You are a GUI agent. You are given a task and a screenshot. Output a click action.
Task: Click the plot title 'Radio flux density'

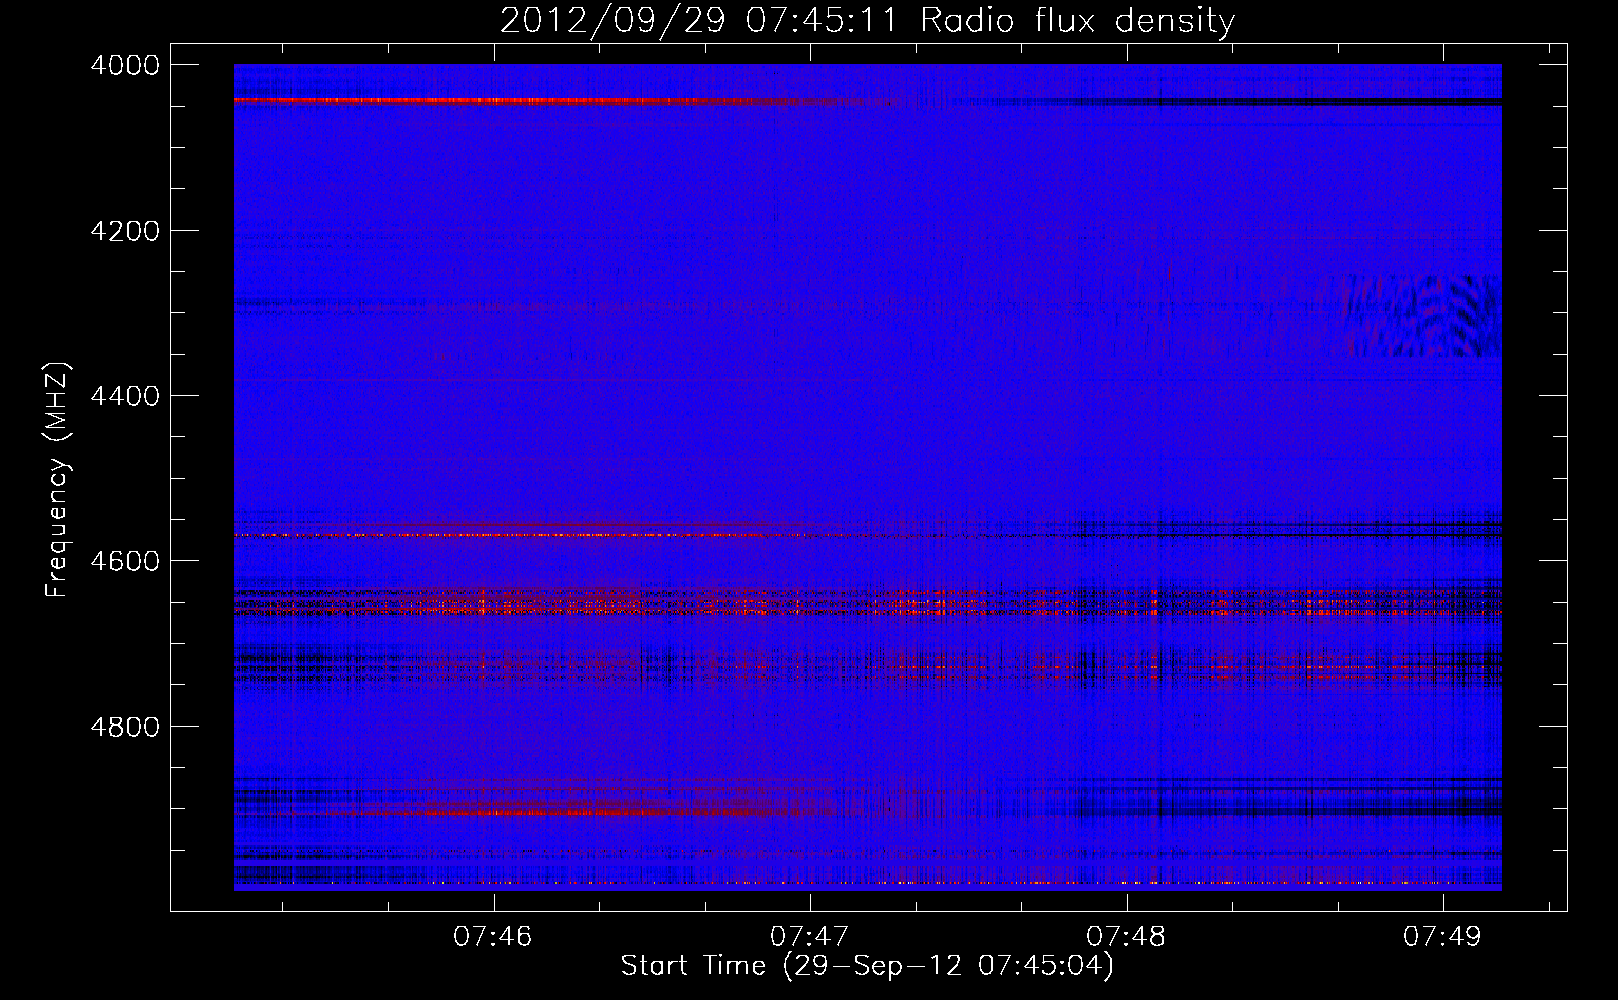1077,20
